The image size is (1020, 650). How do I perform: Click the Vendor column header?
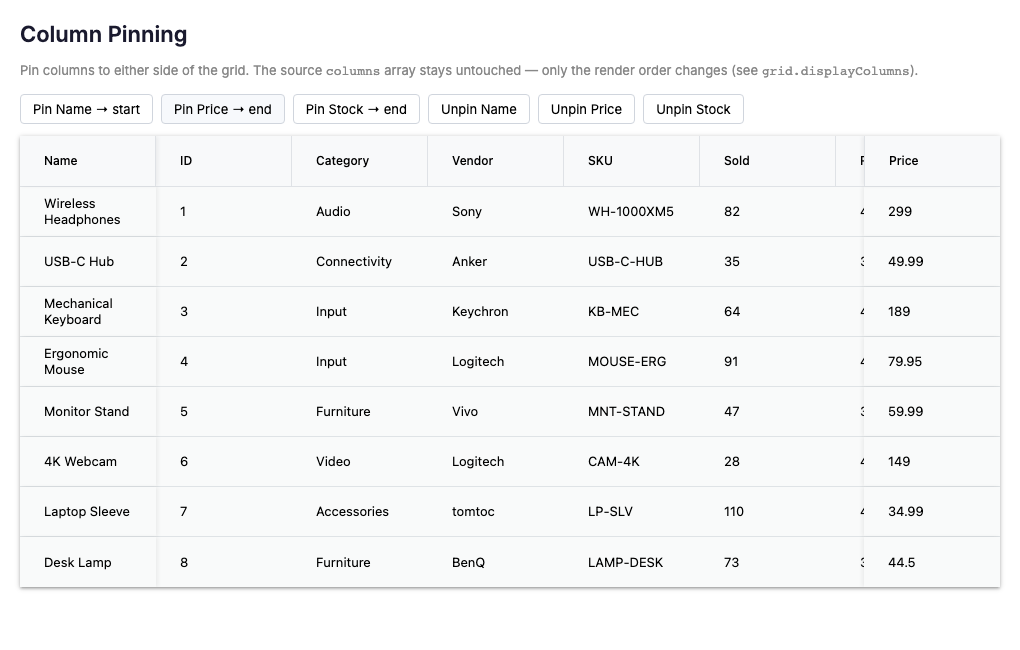496,161
